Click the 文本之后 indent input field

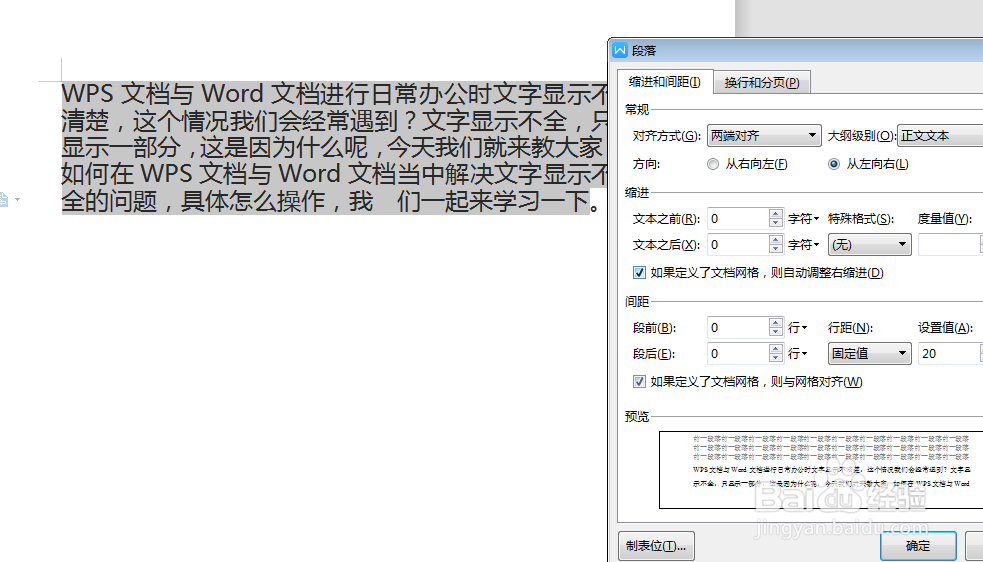[737, 245]
